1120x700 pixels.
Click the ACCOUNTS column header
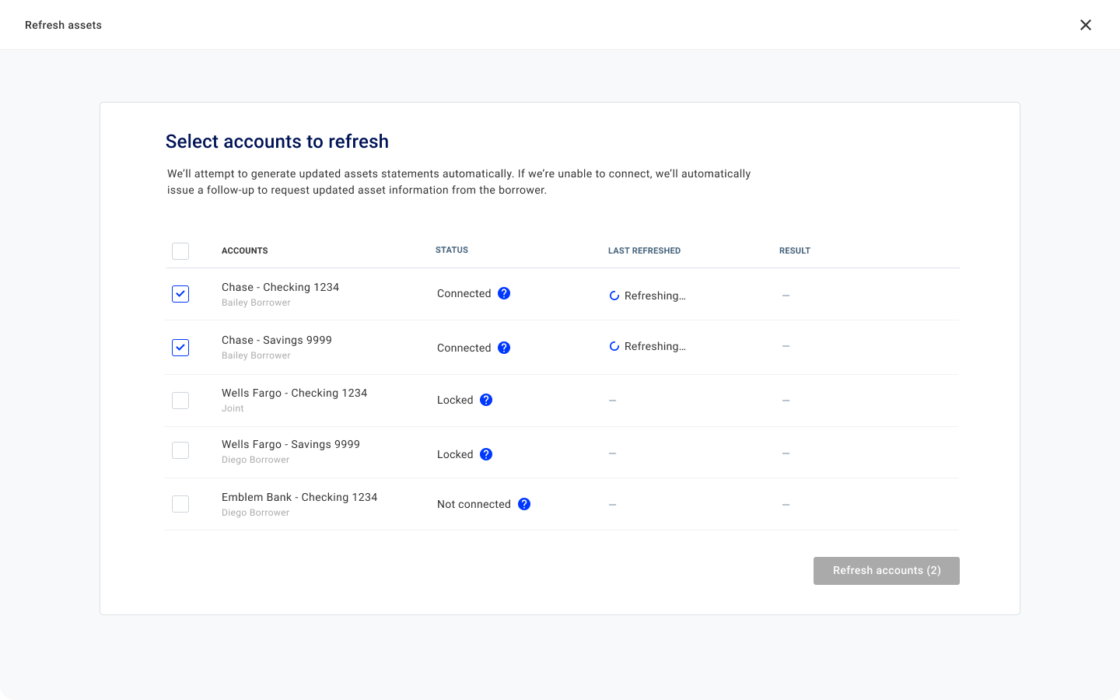[244, 250]
